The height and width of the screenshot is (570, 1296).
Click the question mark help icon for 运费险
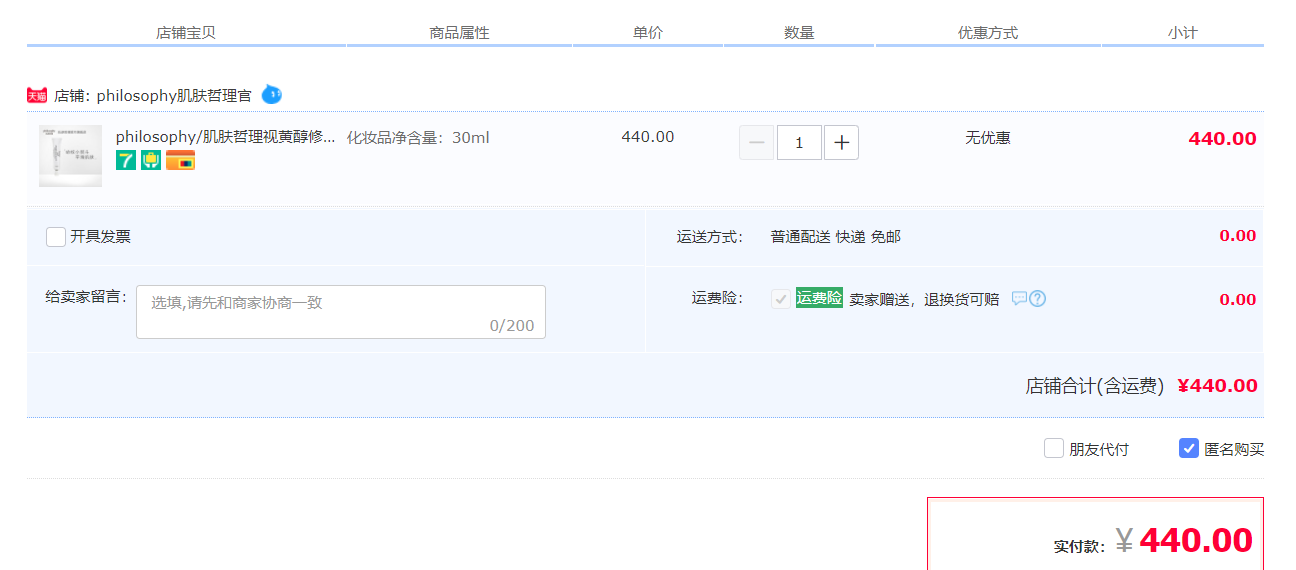click(x=1038, y=298)
